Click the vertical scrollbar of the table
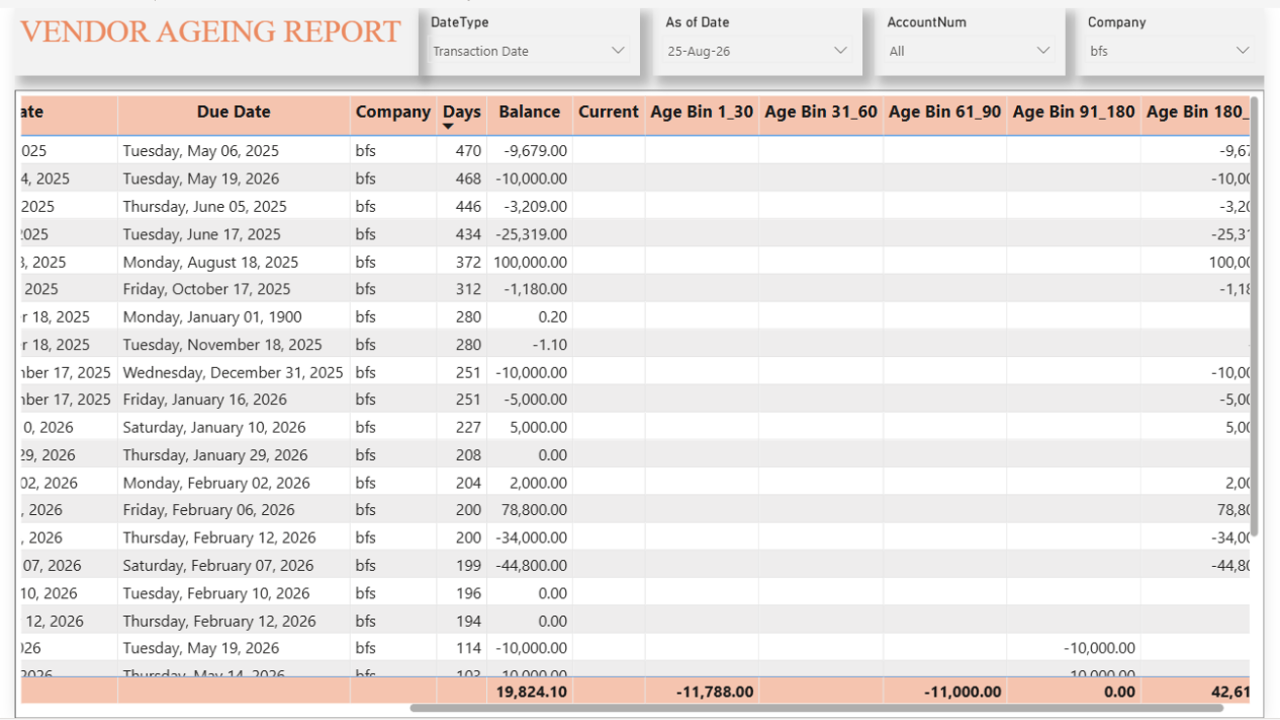 click(x=1255, y=315)
